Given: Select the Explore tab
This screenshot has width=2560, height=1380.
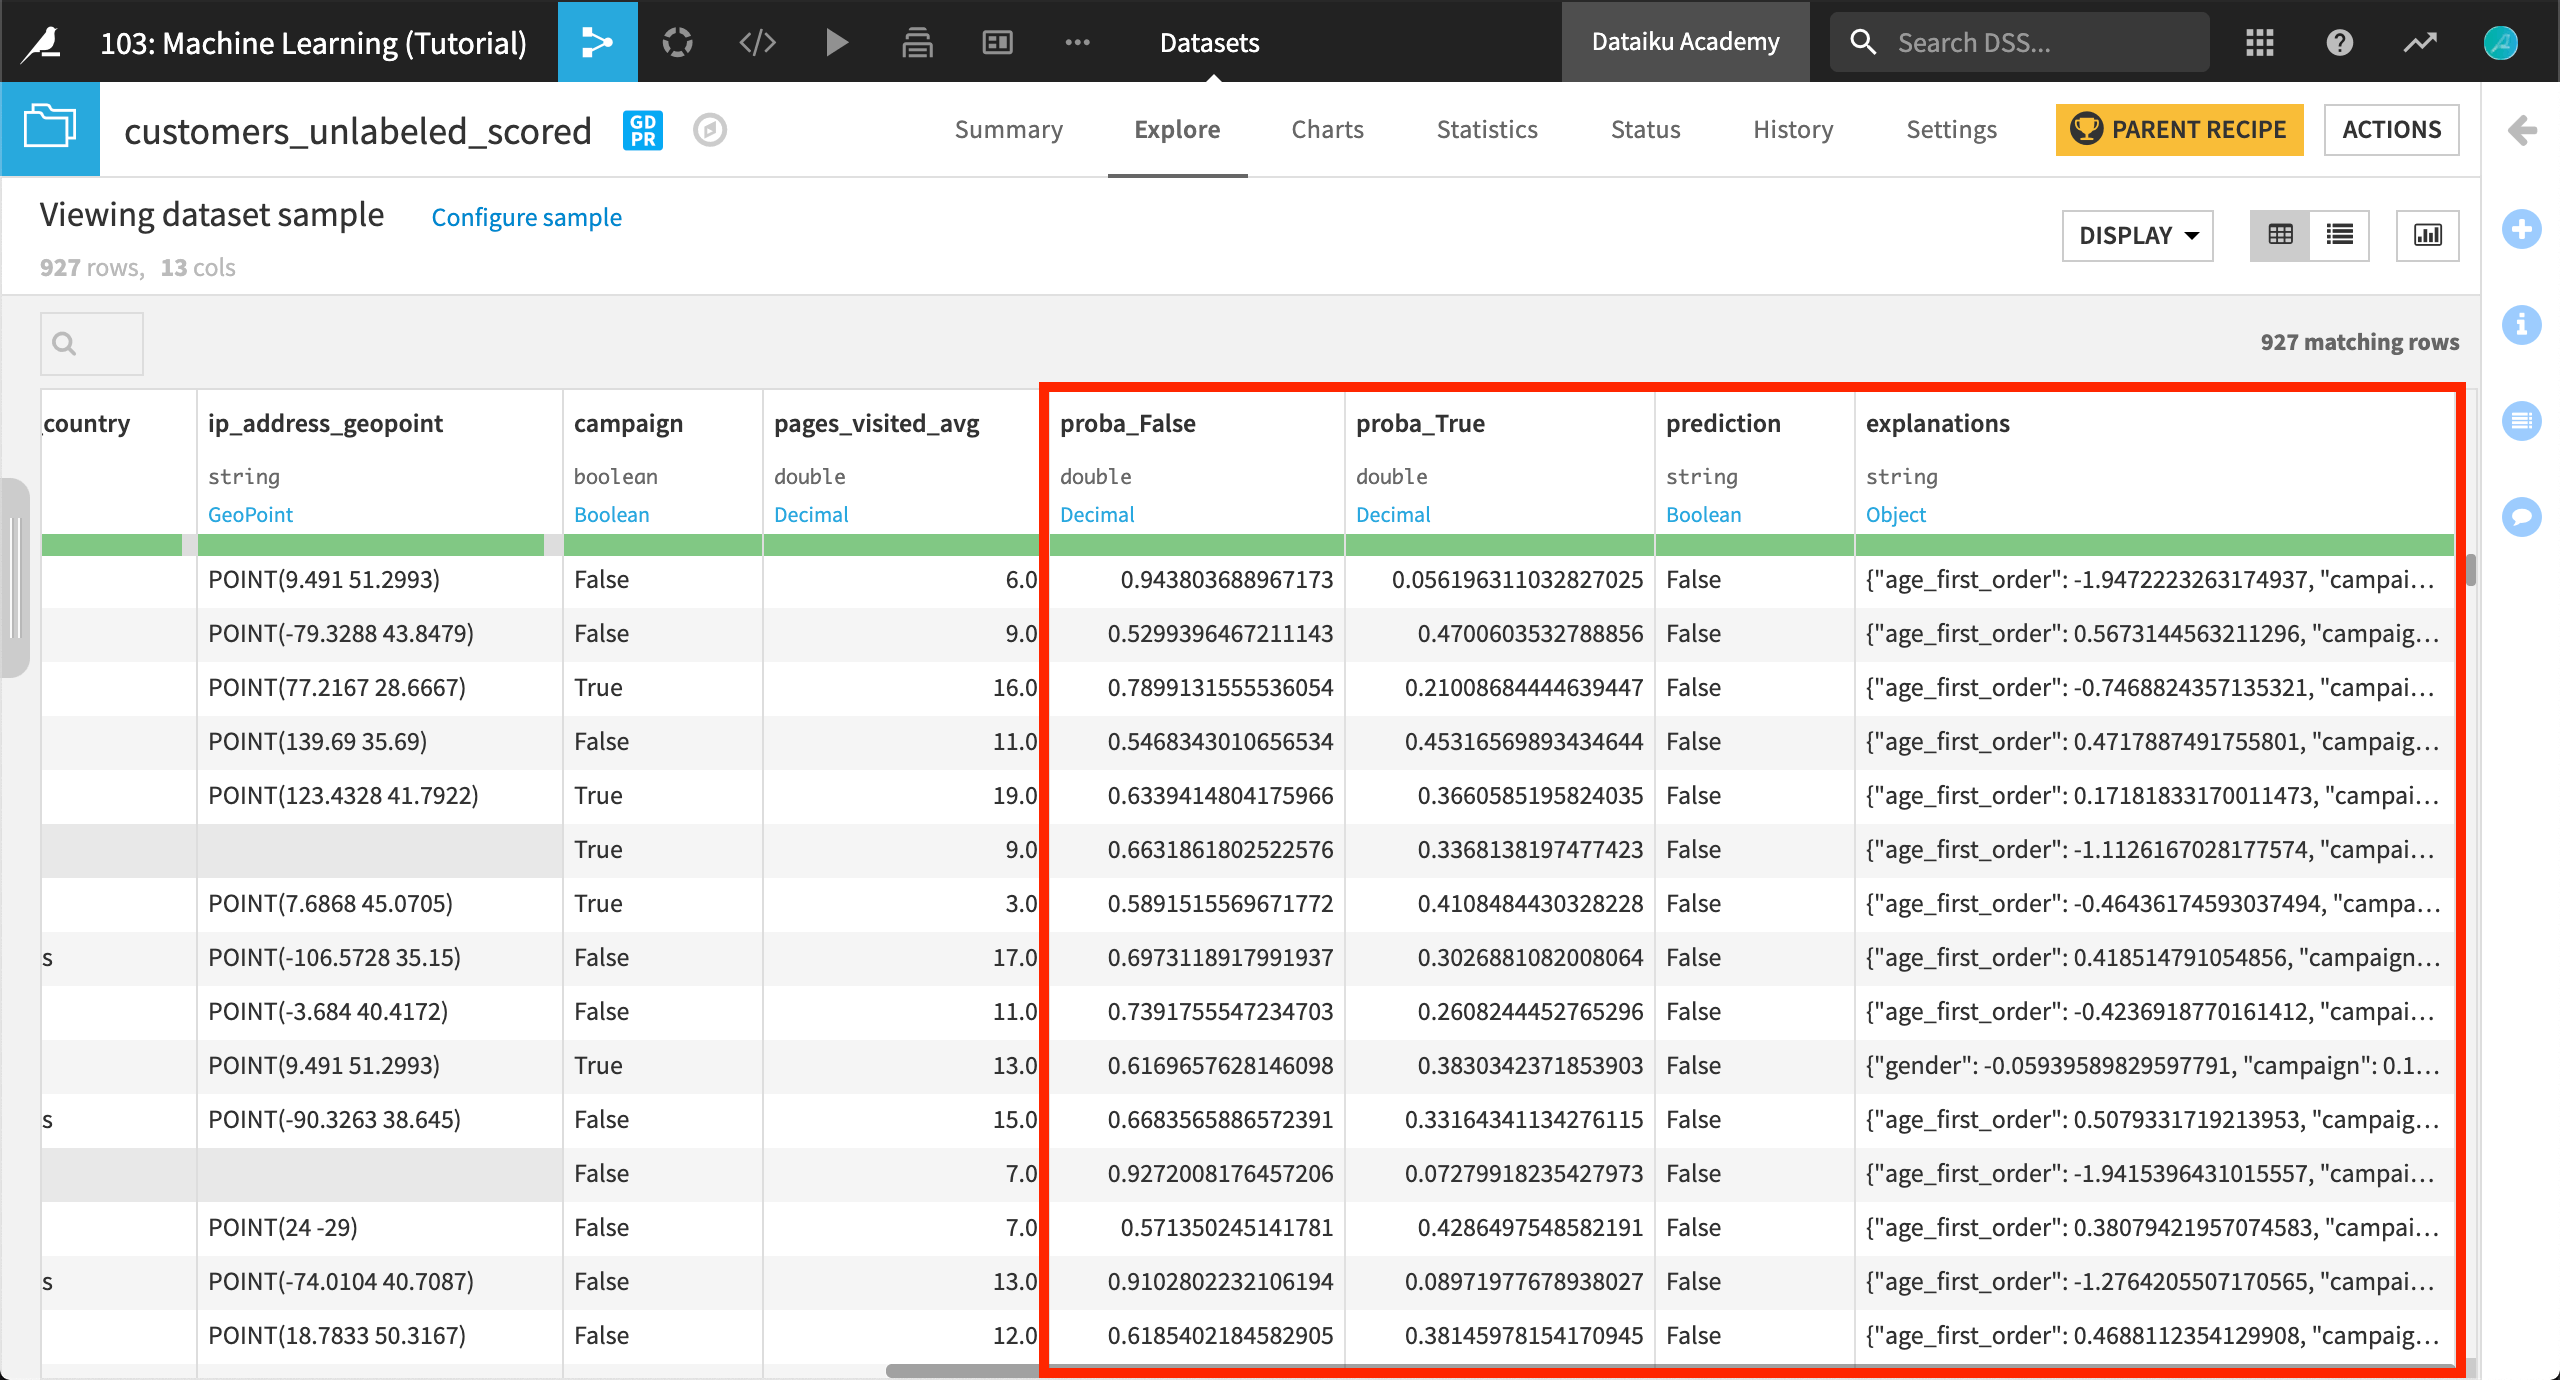Looking at the screenshot, I should 1177,129.
